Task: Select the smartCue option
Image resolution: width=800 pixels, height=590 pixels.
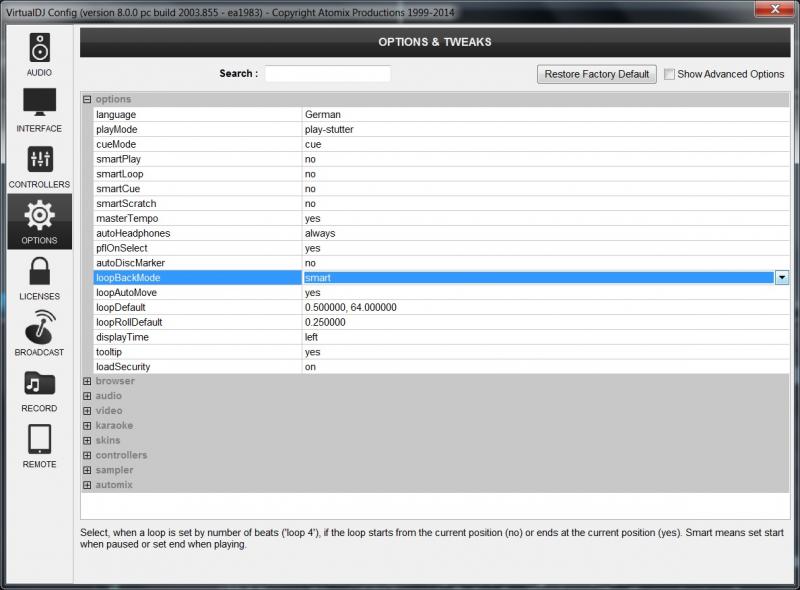Action: coord(441,188)
